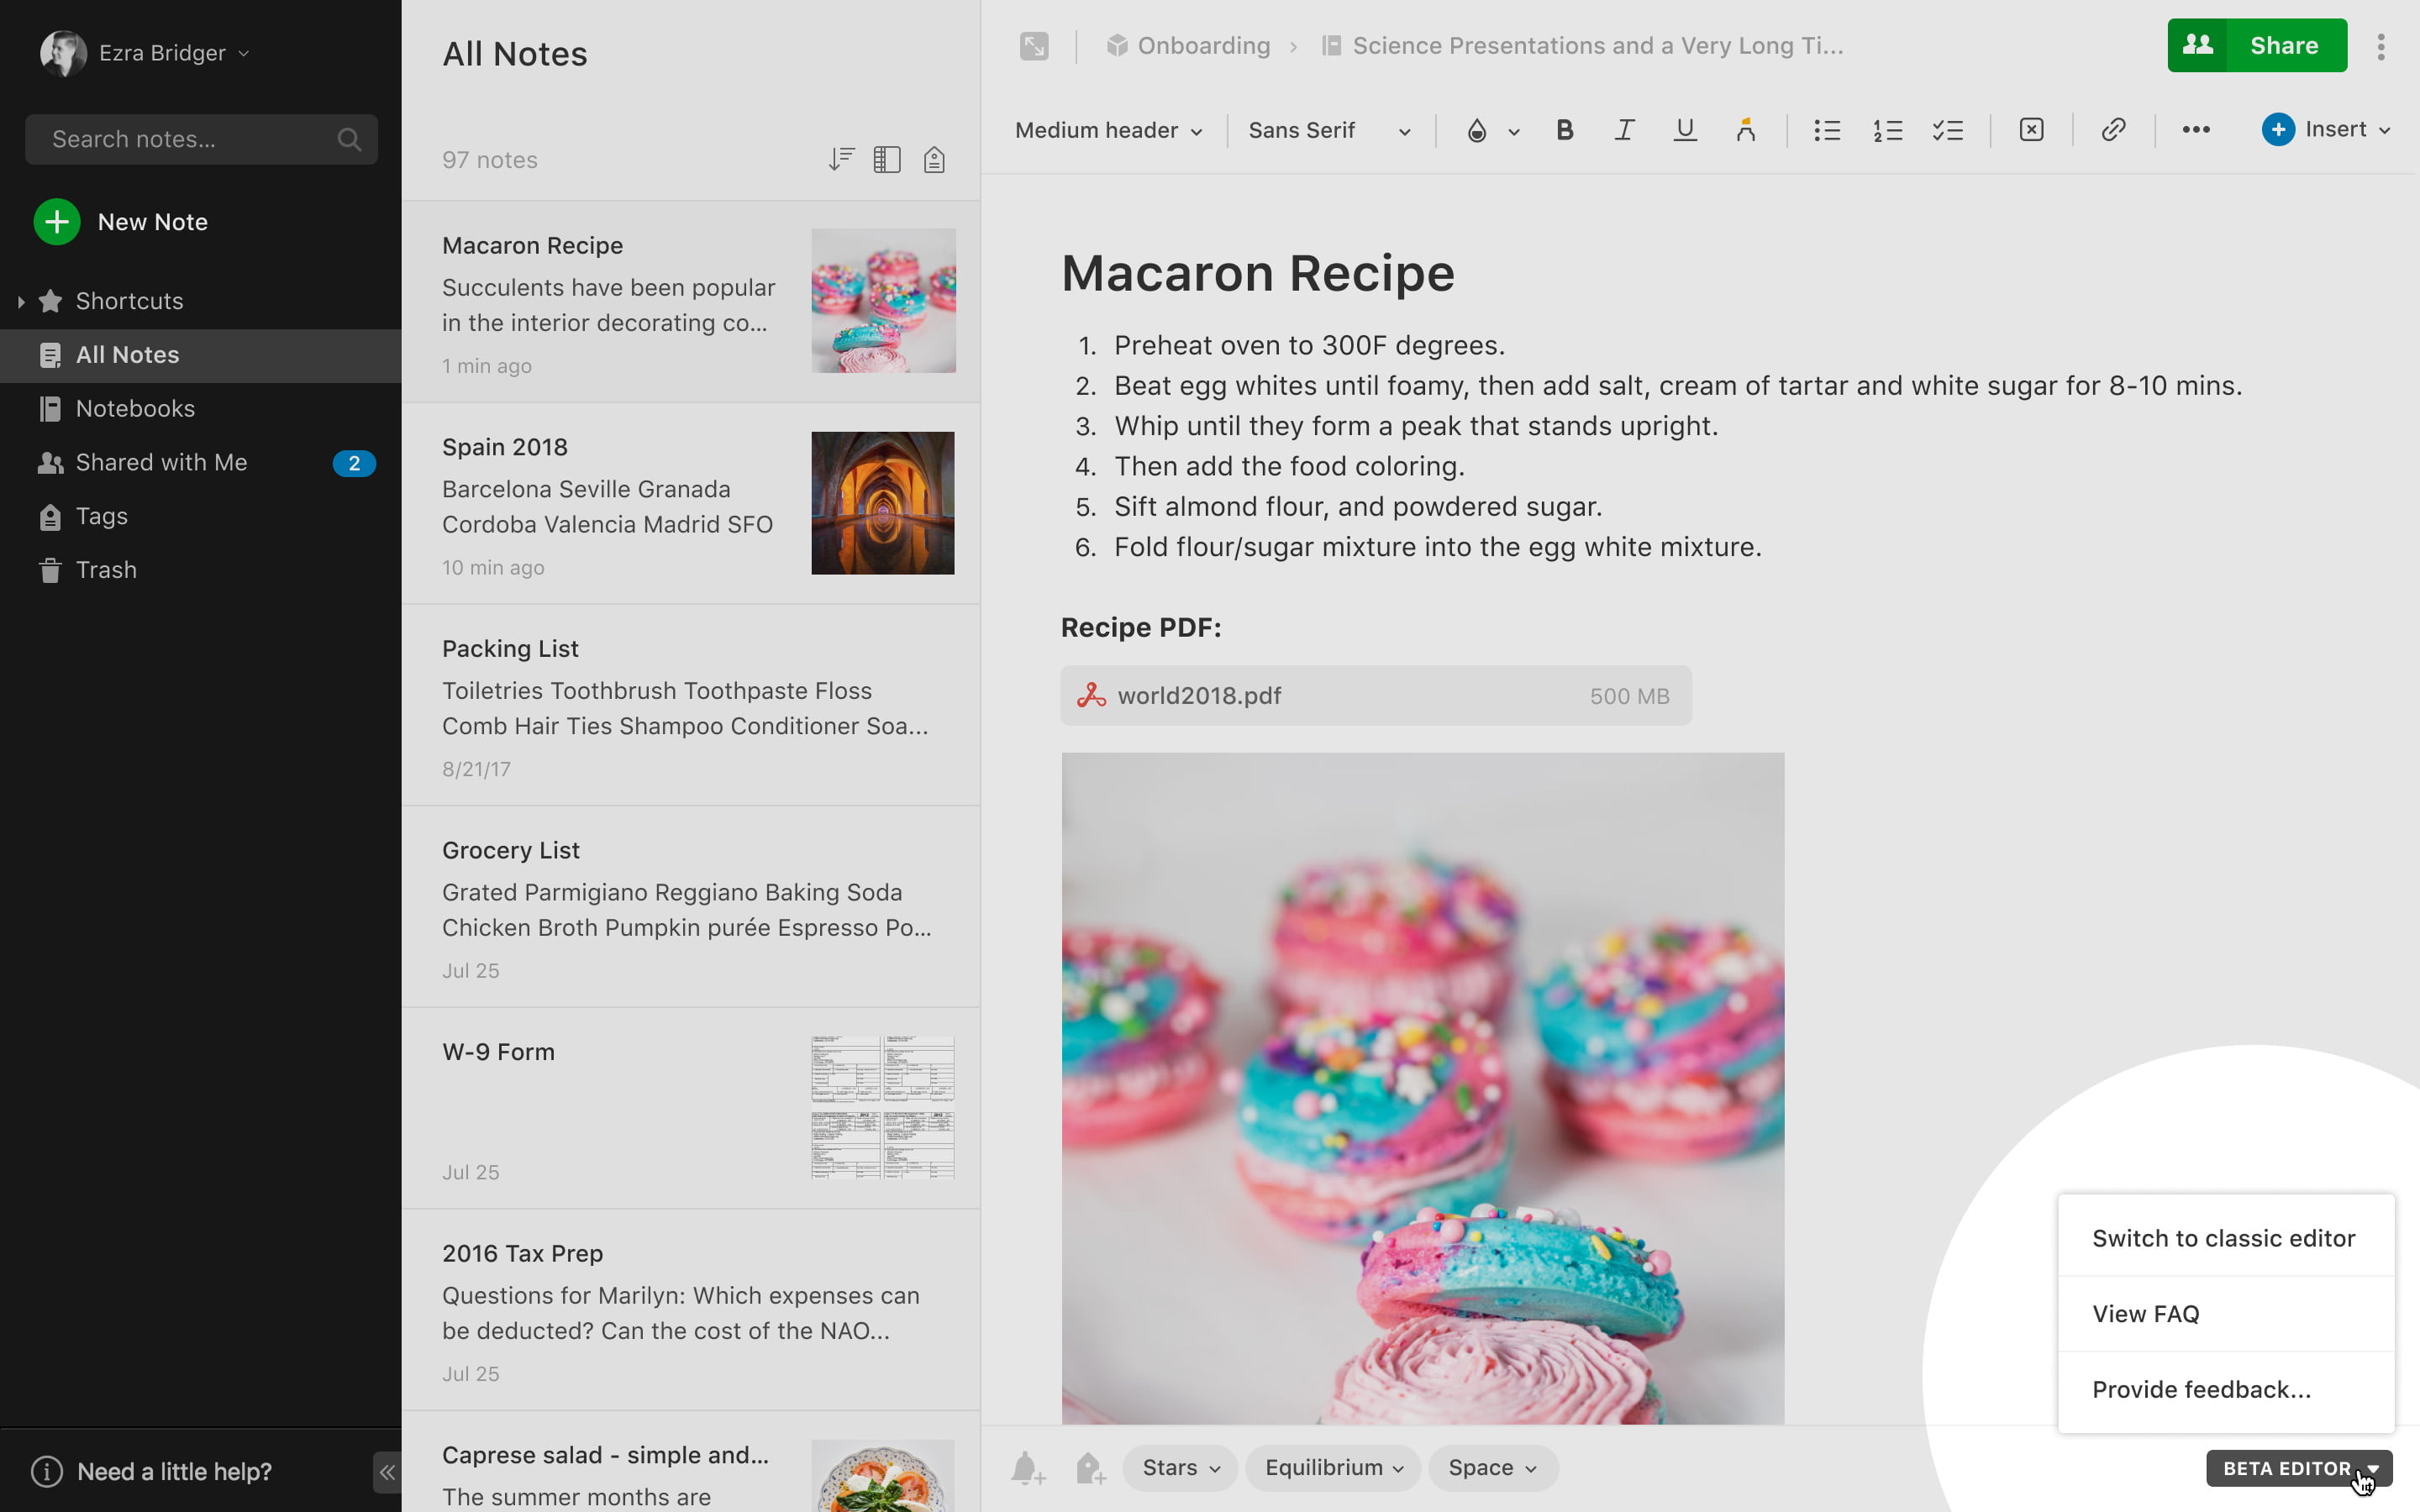Filter notes by tag using the tag icon
2420x1512 pixels.
pos(933,158)
